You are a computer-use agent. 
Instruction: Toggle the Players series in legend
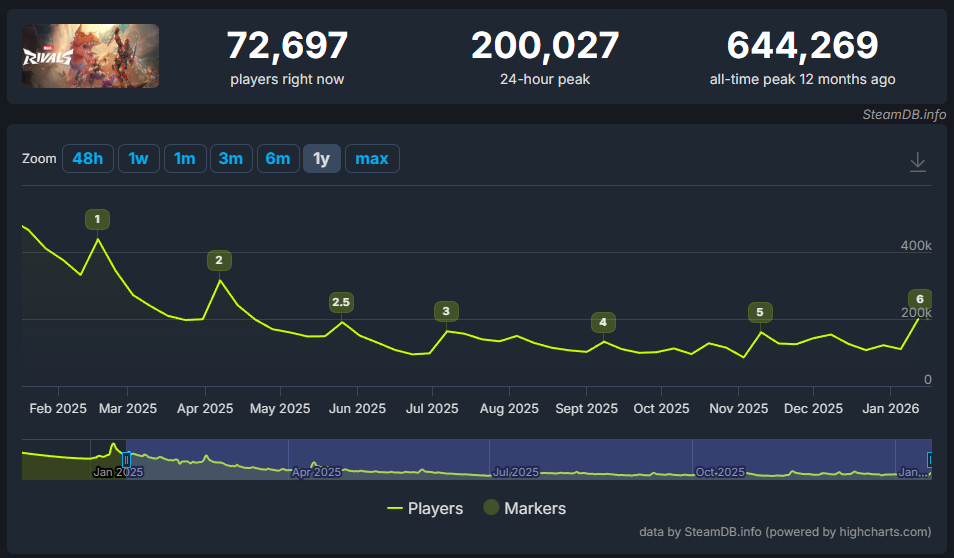coord(425,508)
